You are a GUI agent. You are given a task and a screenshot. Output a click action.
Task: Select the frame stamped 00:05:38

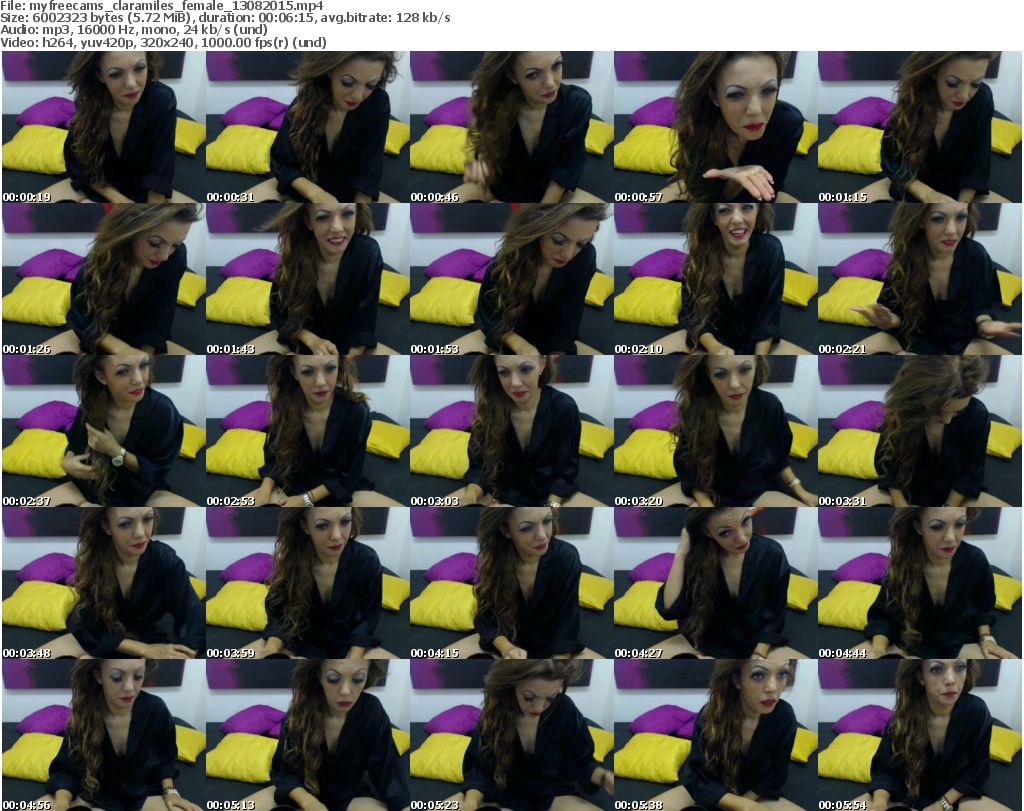(715, 735)
